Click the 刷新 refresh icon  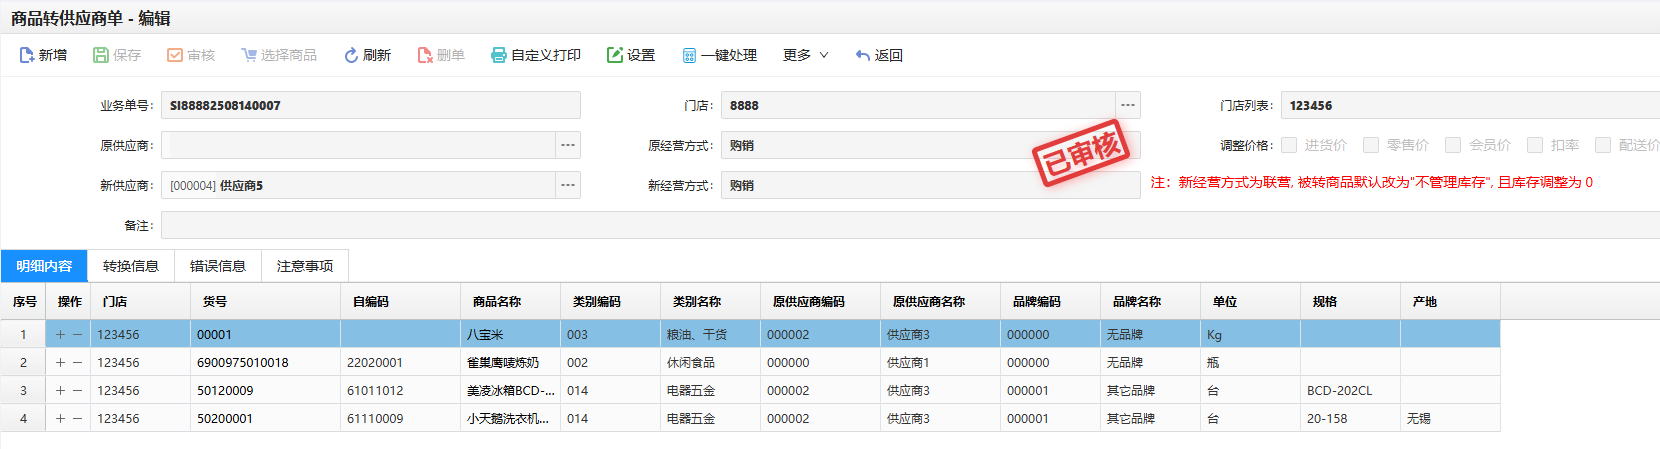(x=351, y=55)
